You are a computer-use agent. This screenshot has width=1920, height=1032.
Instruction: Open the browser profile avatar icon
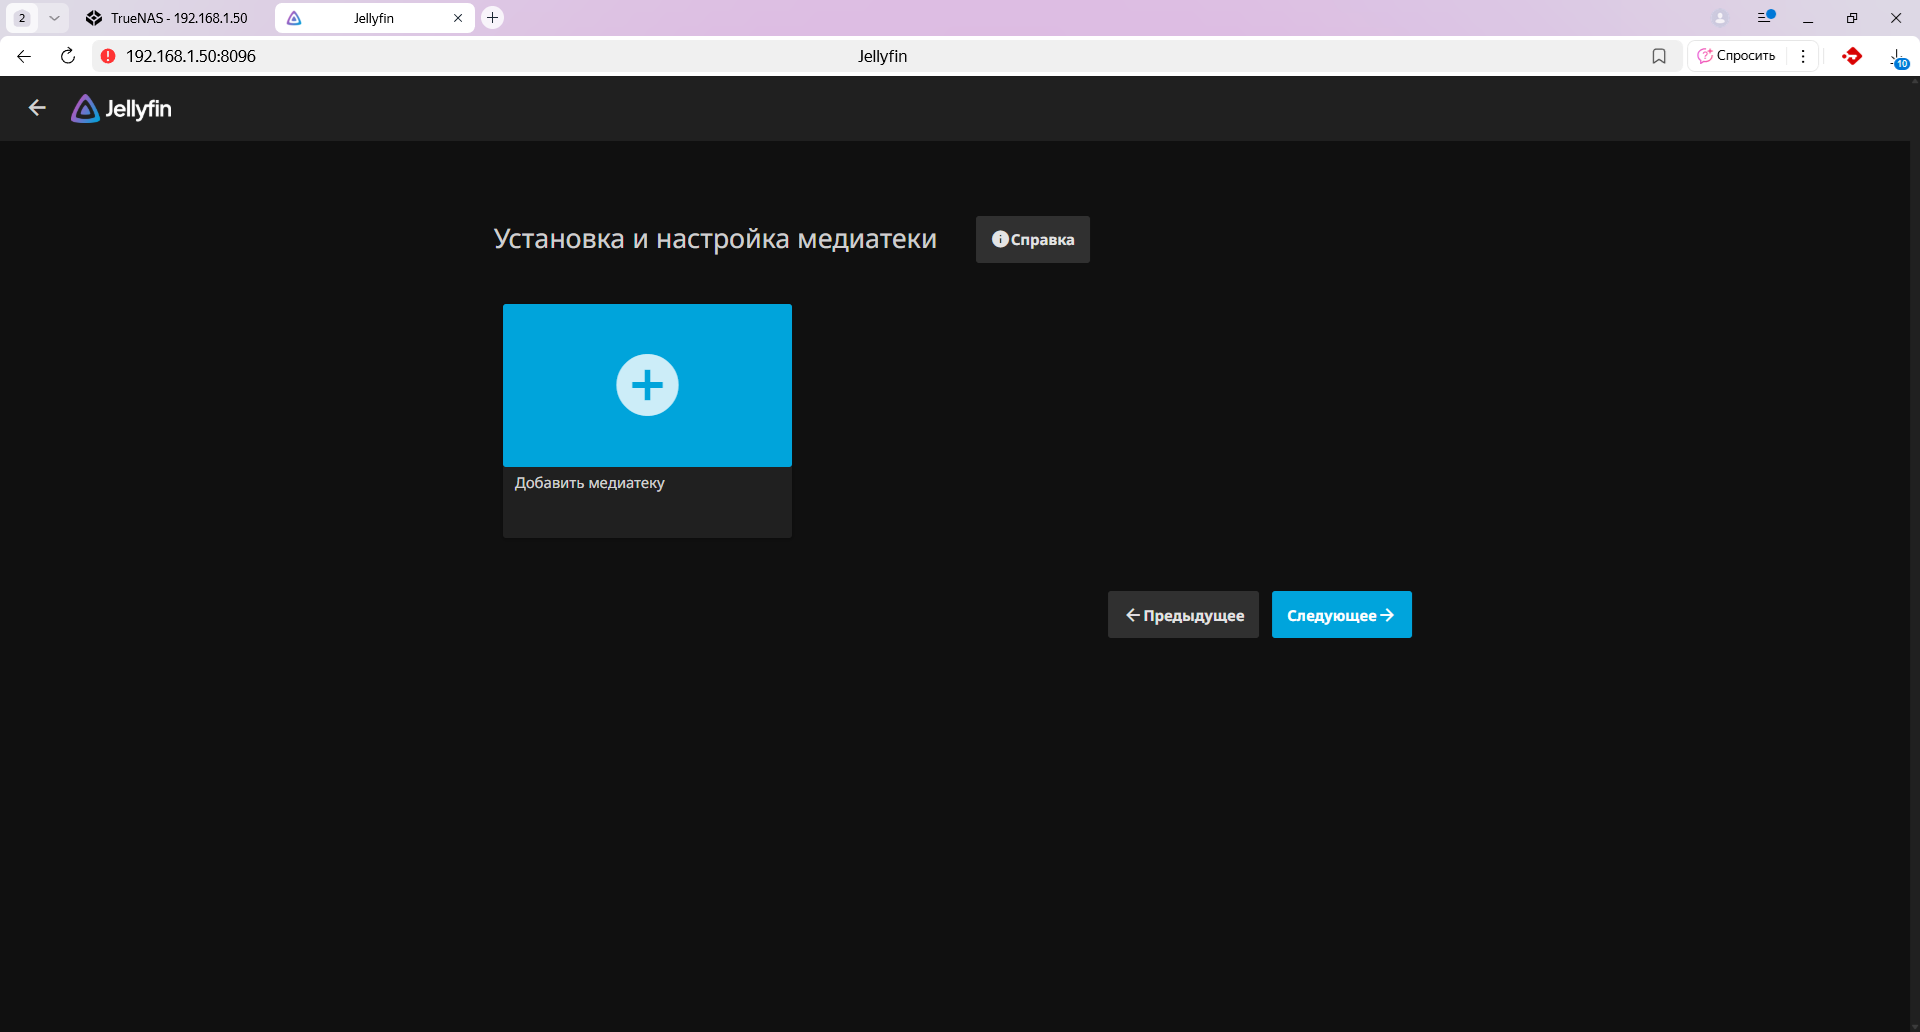[x=1720, y=18]
